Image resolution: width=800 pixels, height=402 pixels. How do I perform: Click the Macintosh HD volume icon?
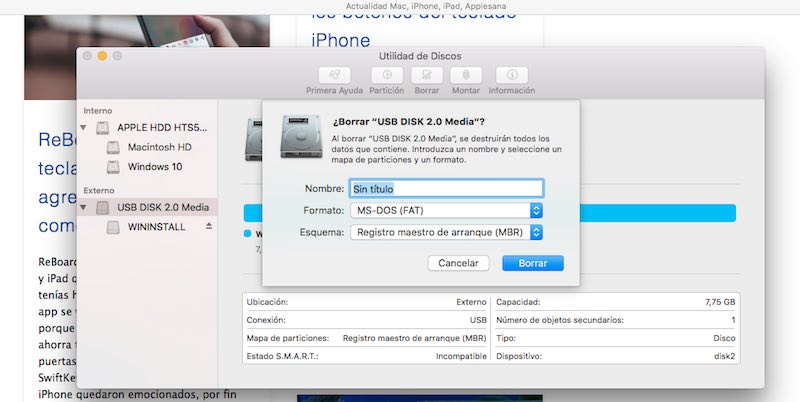click(x=113, y=147)
